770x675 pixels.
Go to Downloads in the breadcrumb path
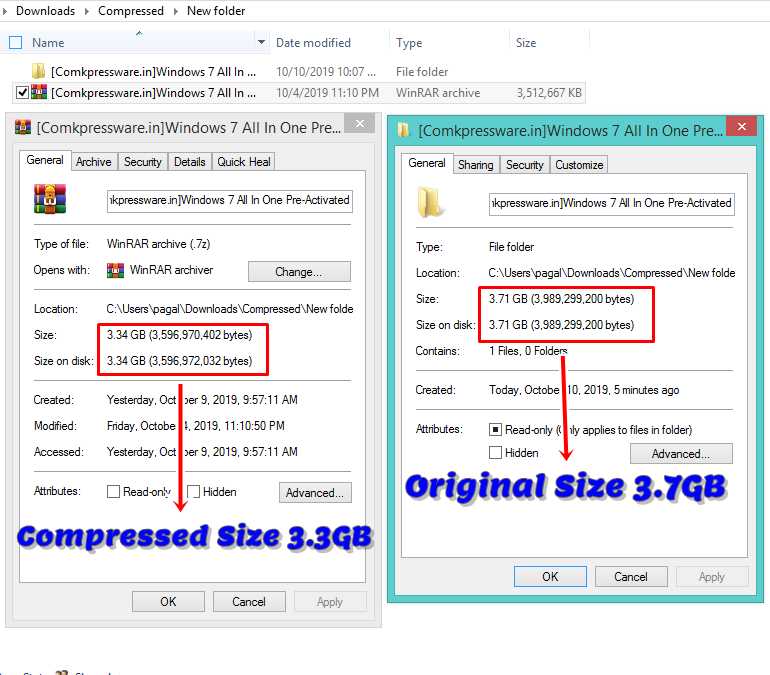[46, 11]
